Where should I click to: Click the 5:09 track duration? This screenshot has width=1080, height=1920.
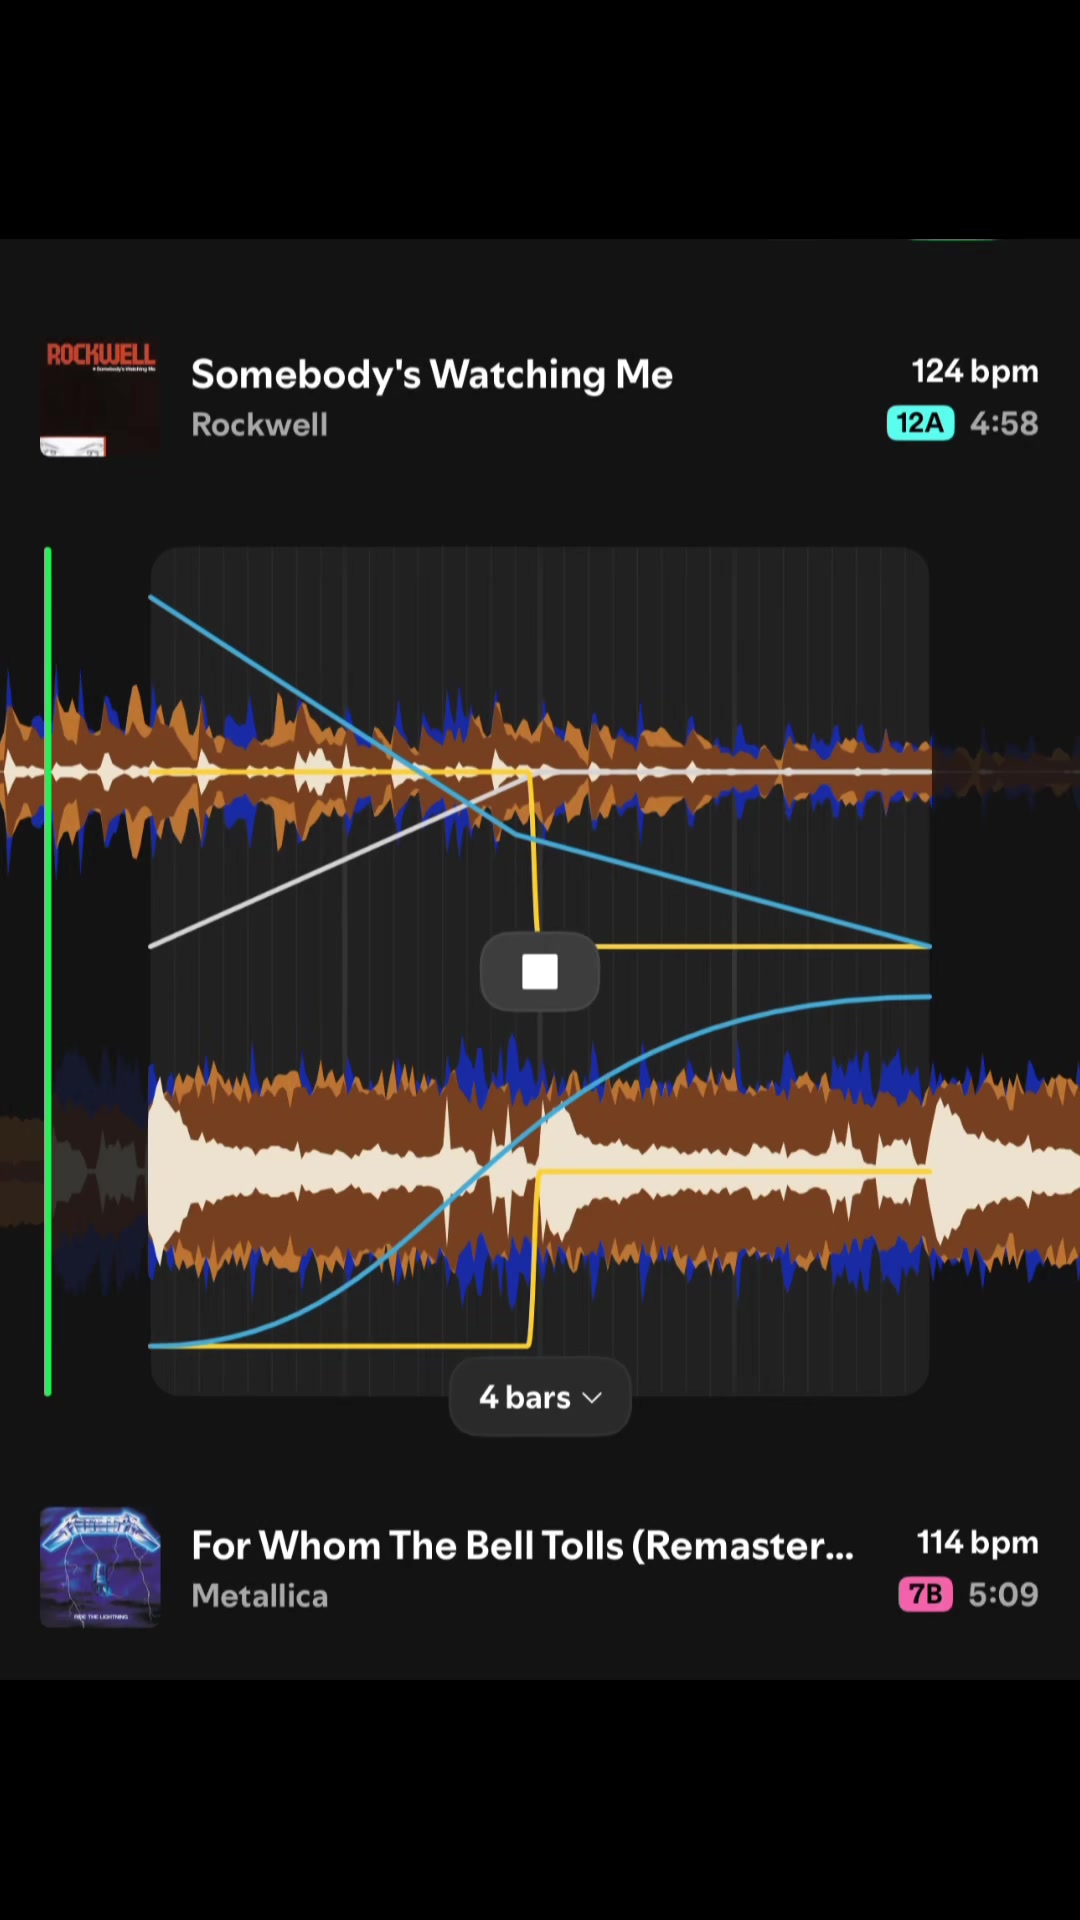click(x=1003, y=1594)
